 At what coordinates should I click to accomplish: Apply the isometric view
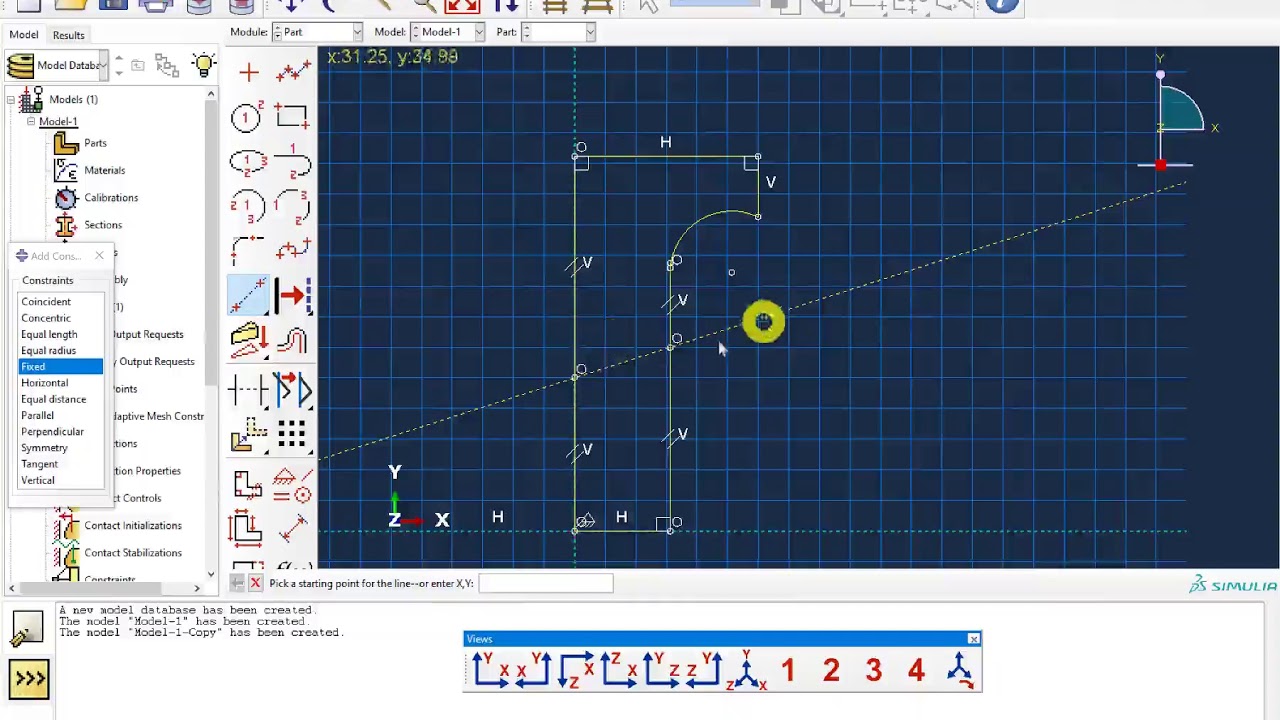coord(748,670)
